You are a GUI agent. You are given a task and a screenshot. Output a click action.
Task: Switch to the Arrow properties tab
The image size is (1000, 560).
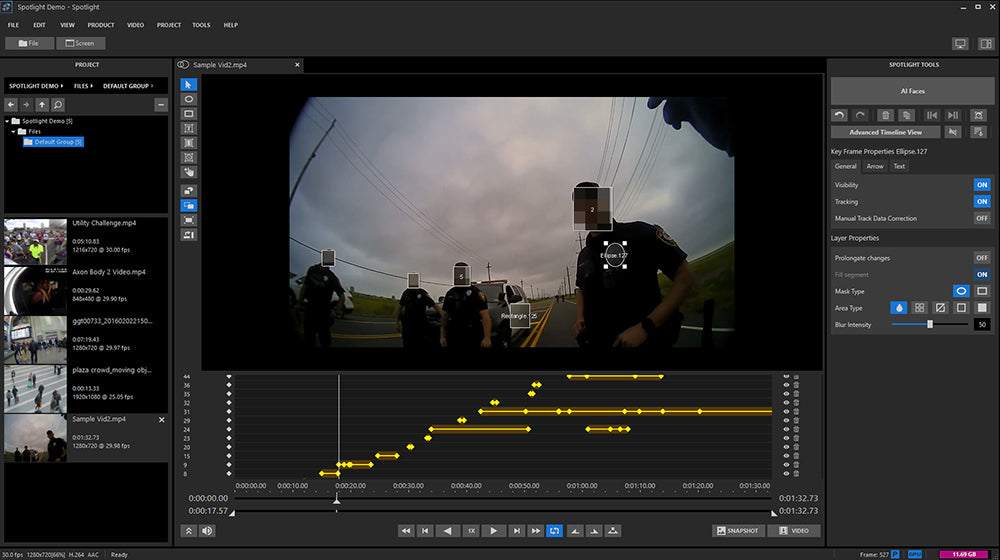pyautogui.click(x=874, y=166)
